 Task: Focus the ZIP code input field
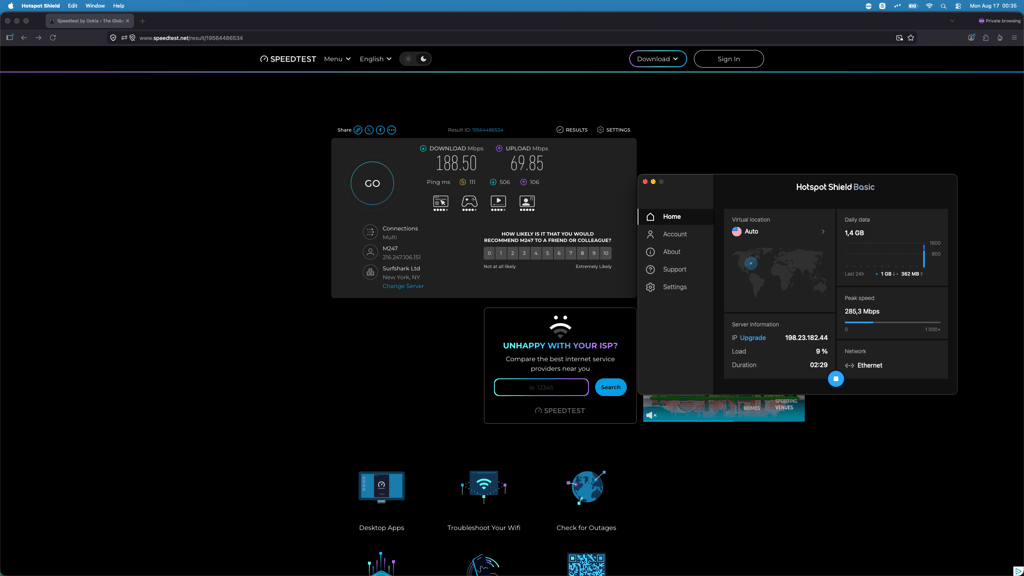(x=541, y=387)
